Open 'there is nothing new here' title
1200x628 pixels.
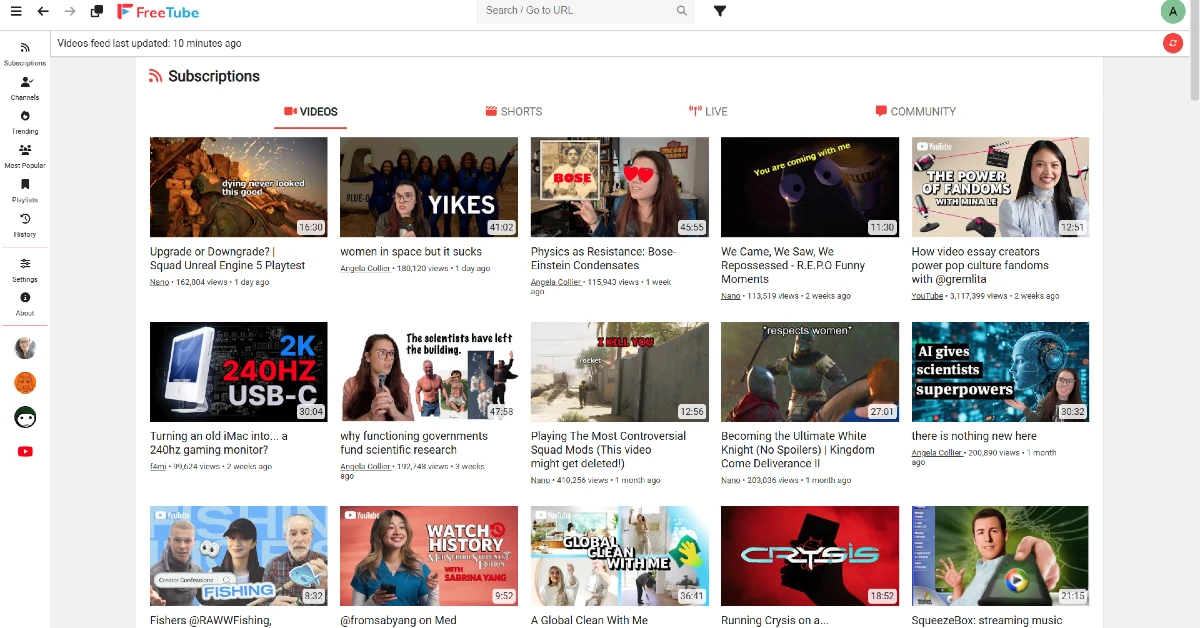tap(974, 436)
